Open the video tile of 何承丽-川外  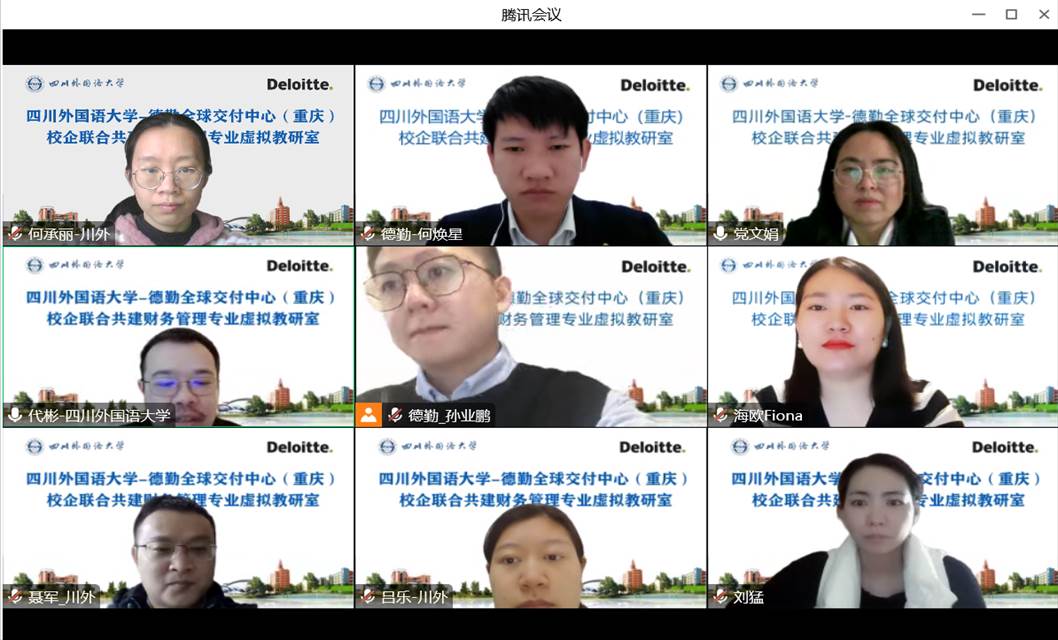[x=178, y=155]
